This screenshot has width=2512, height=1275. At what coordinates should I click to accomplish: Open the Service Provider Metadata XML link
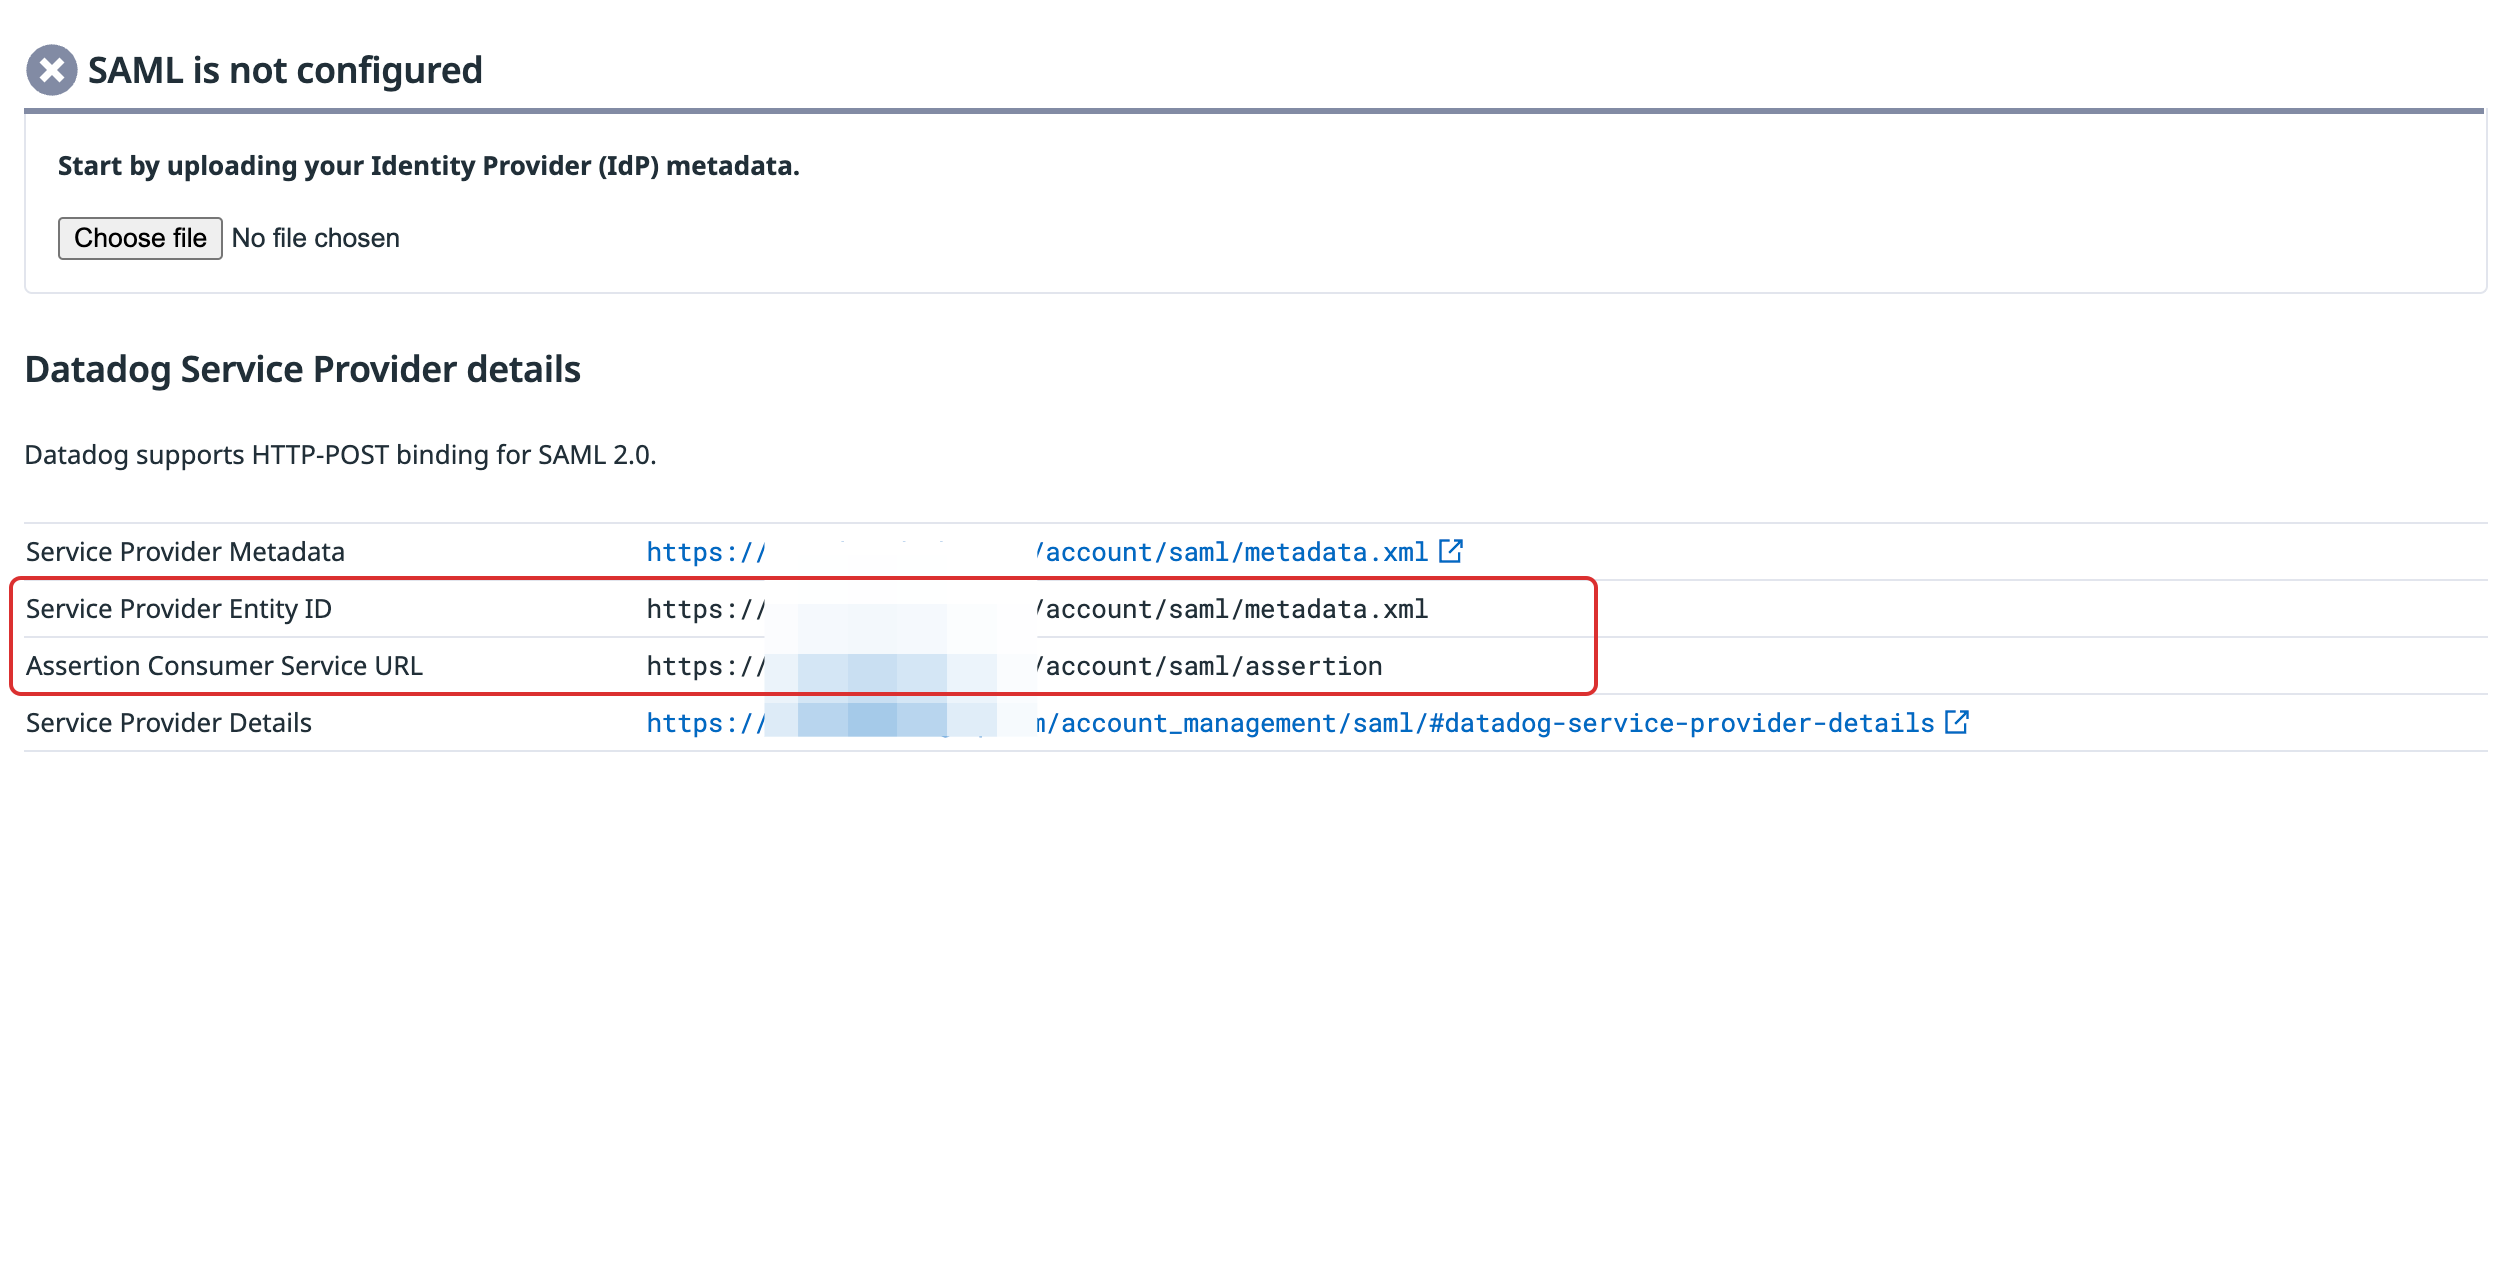[x=1037, y=552]
